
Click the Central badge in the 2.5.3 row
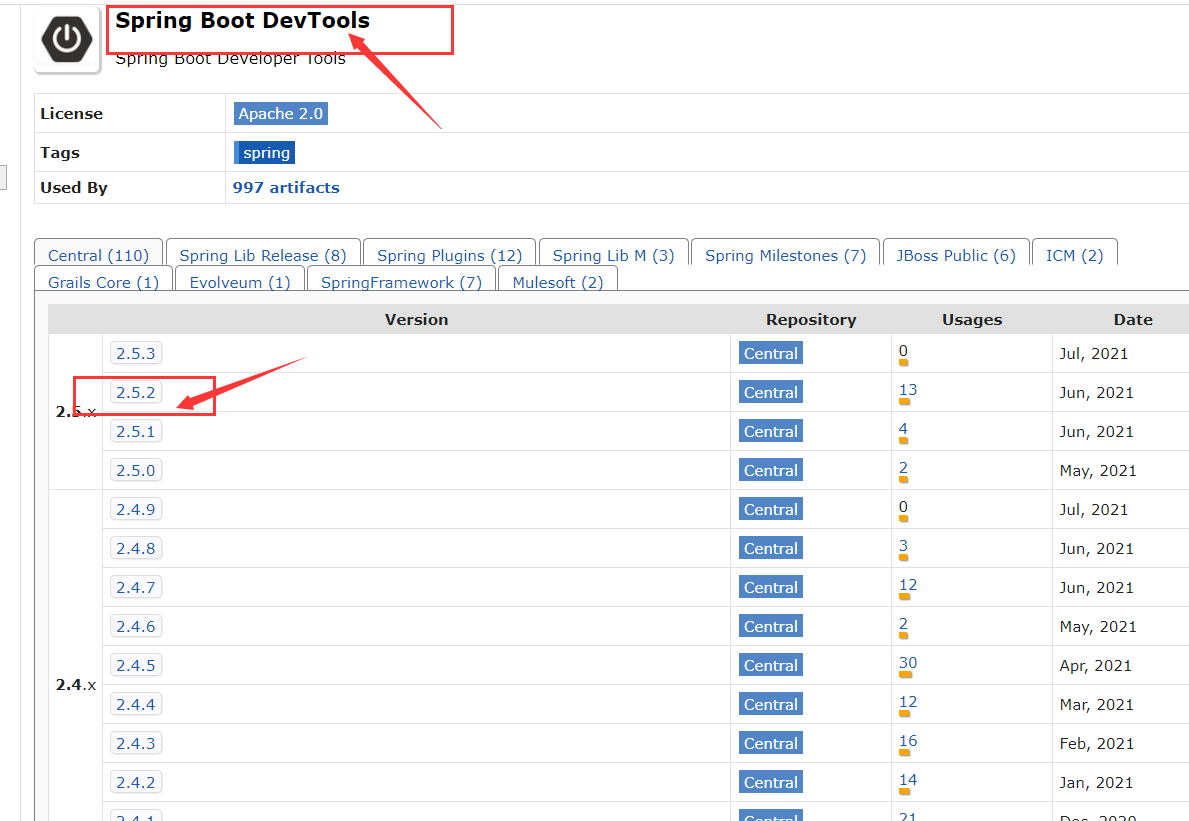click(770, 353)
